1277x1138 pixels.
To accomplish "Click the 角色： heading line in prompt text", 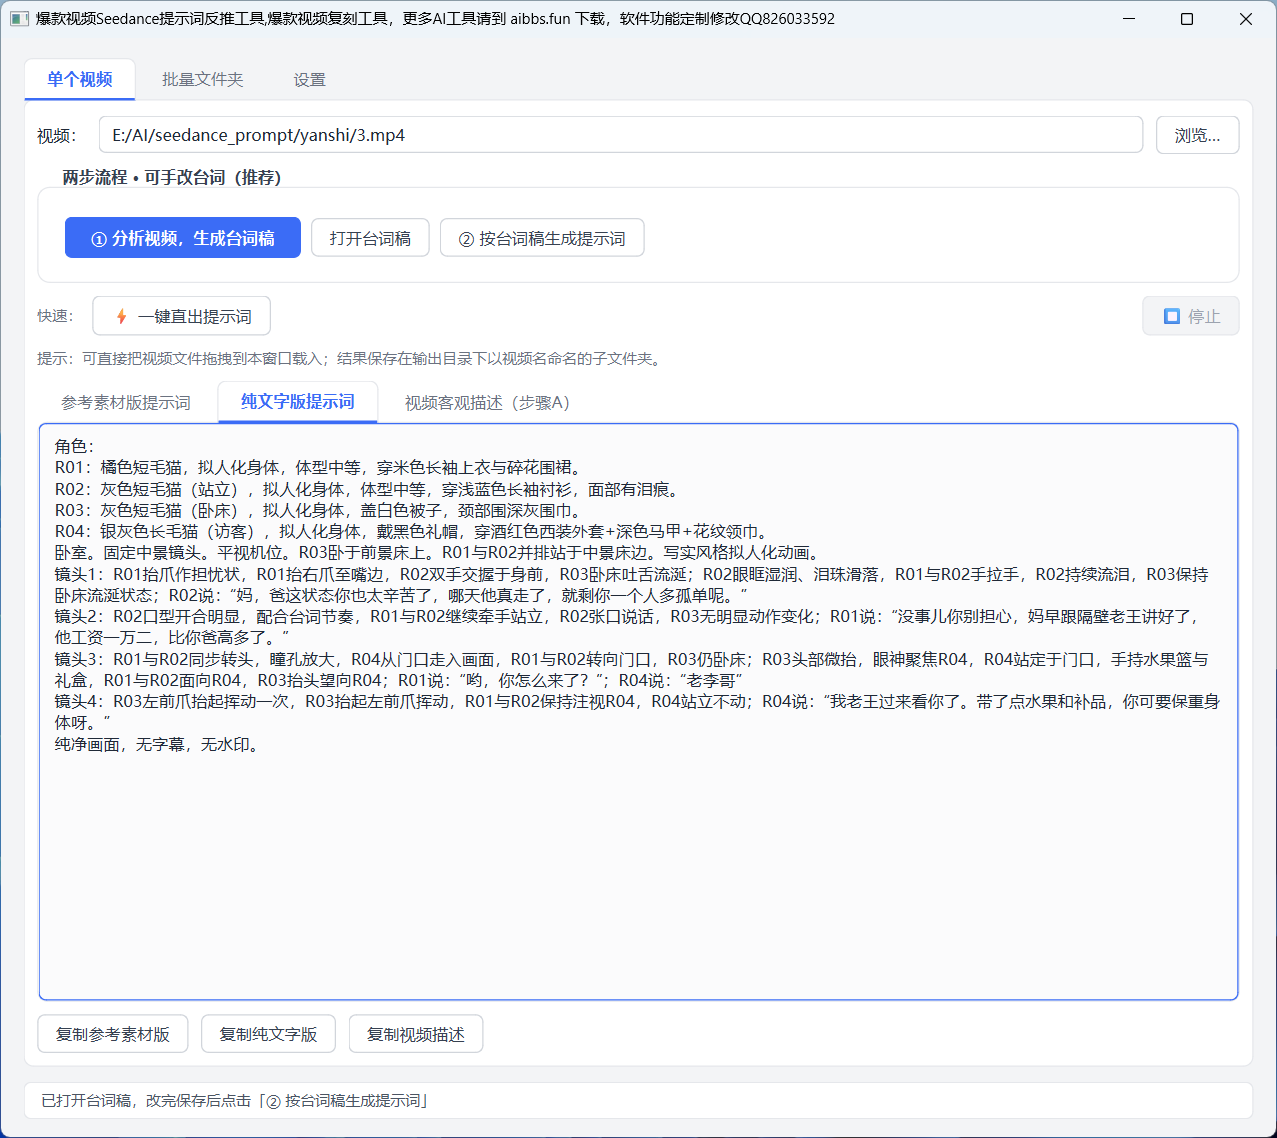I will click(75, 447).
